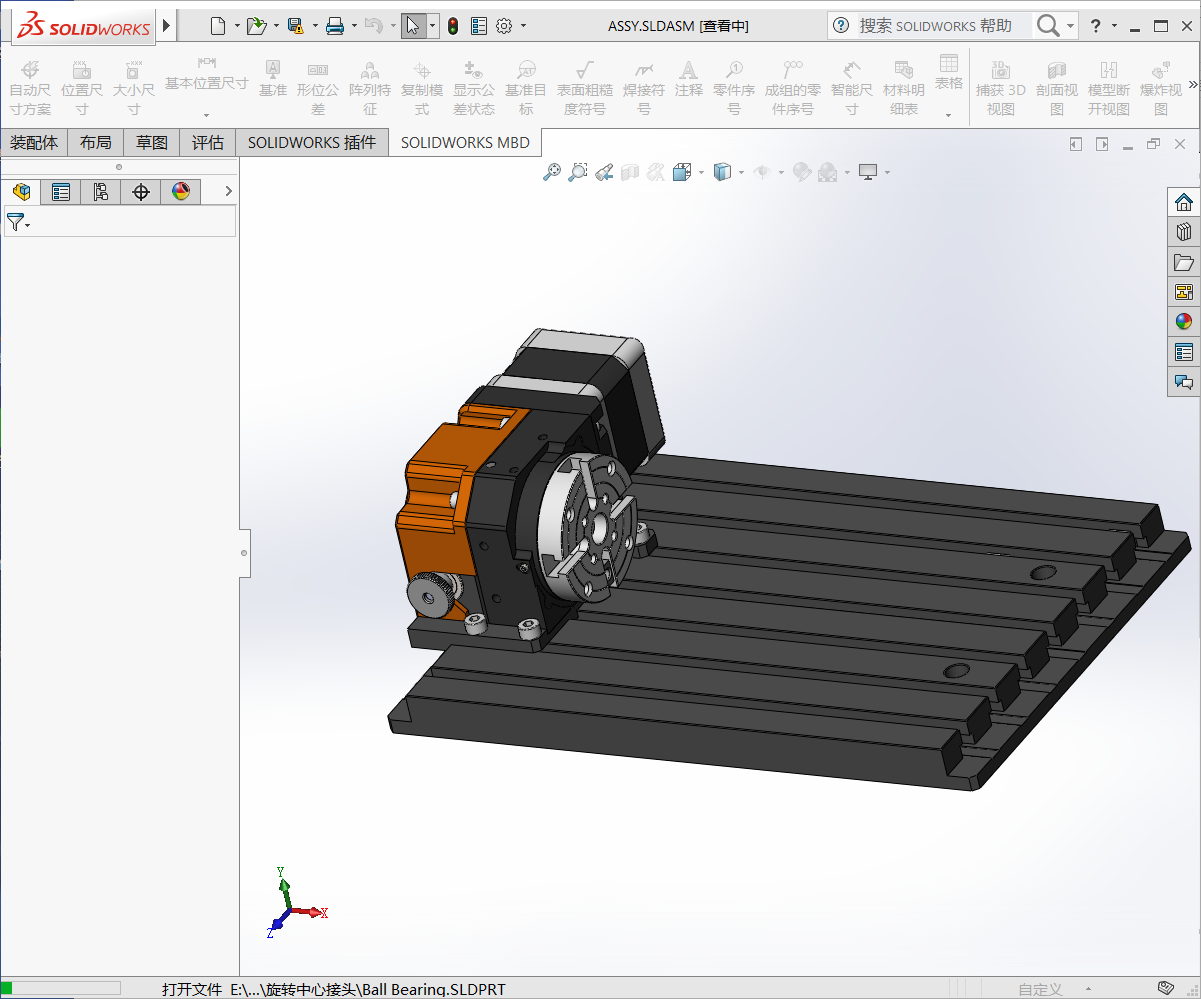The width and height of the screenshot is (1201, 999).
Task: Switch to the SOLIDWORKS 插件 tab
Action: [x=312, y=143]
